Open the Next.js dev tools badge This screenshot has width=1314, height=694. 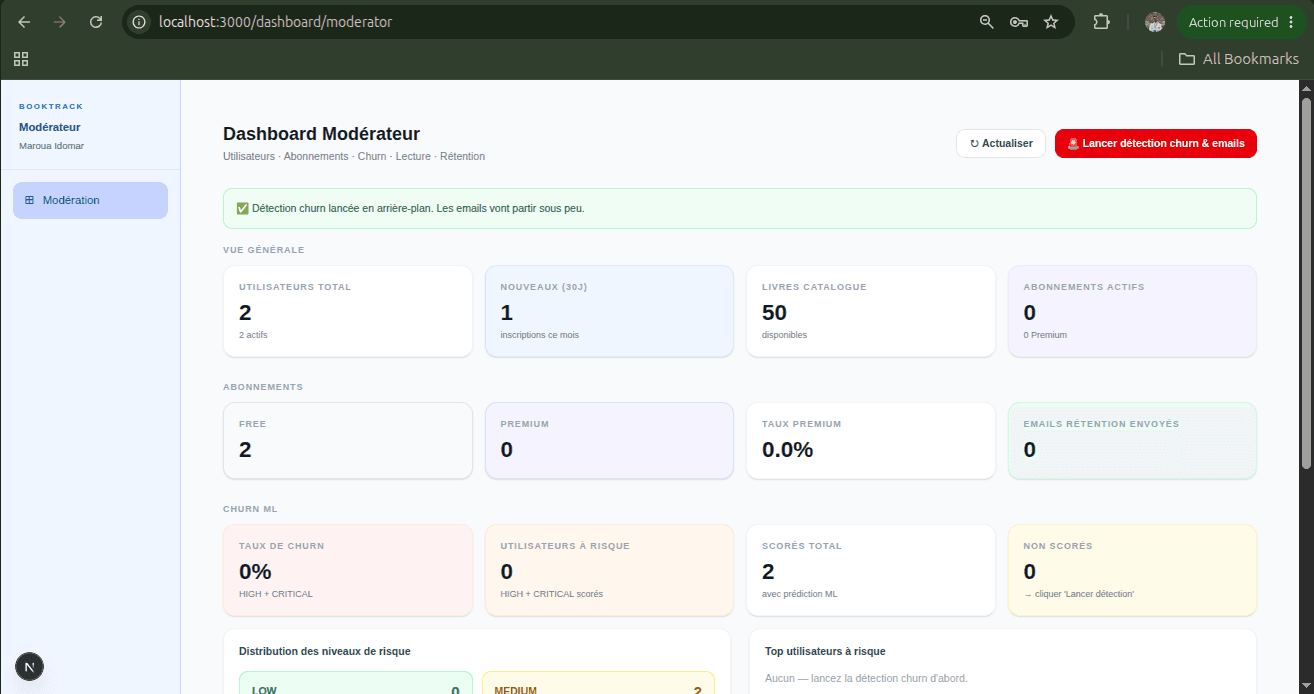click(30, 667)
